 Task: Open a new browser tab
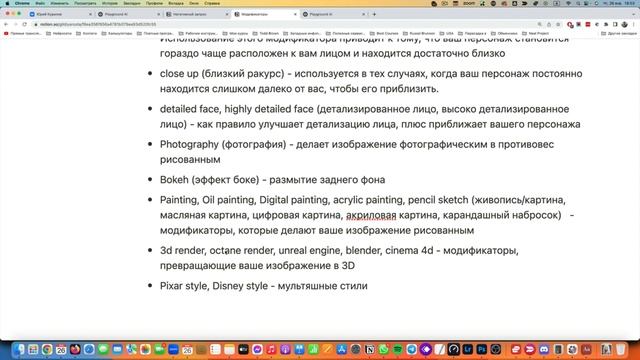tap(374, 14)
